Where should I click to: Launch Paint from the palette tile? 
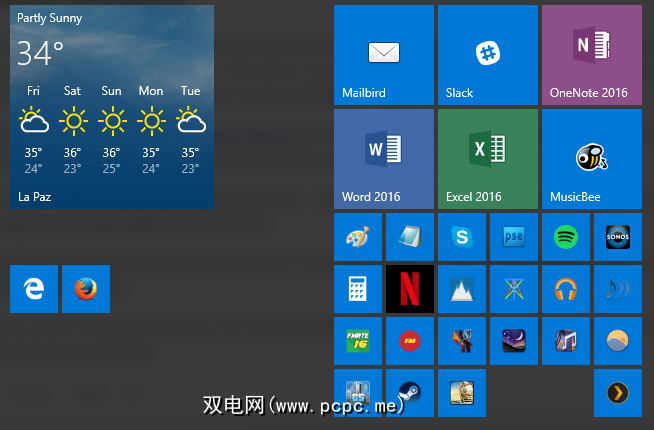coord(358,237)
